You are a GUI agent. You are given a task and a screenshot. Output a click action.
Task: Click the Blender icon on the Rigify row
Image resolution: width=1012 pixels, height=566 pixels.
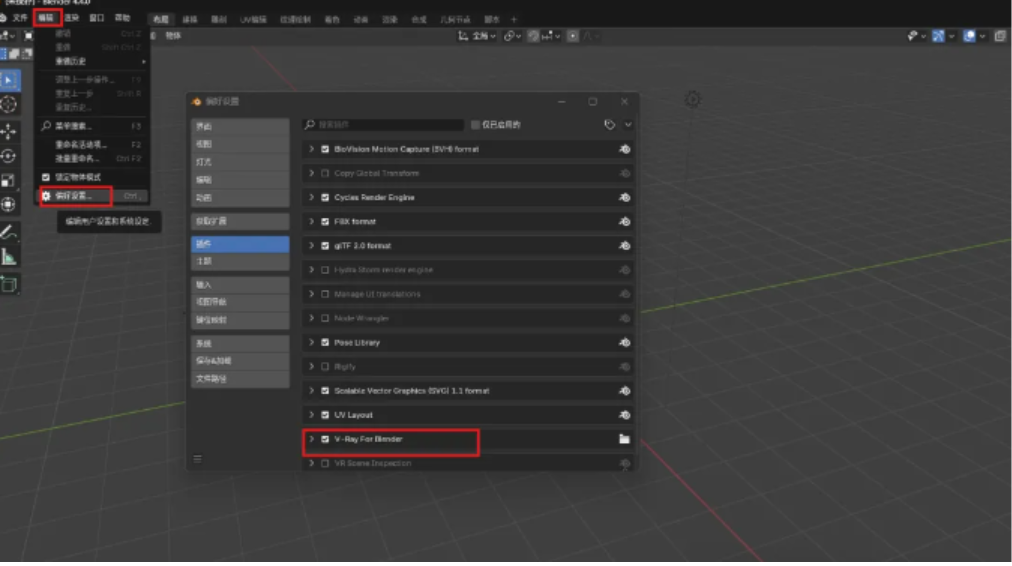(x=624, y=367)
